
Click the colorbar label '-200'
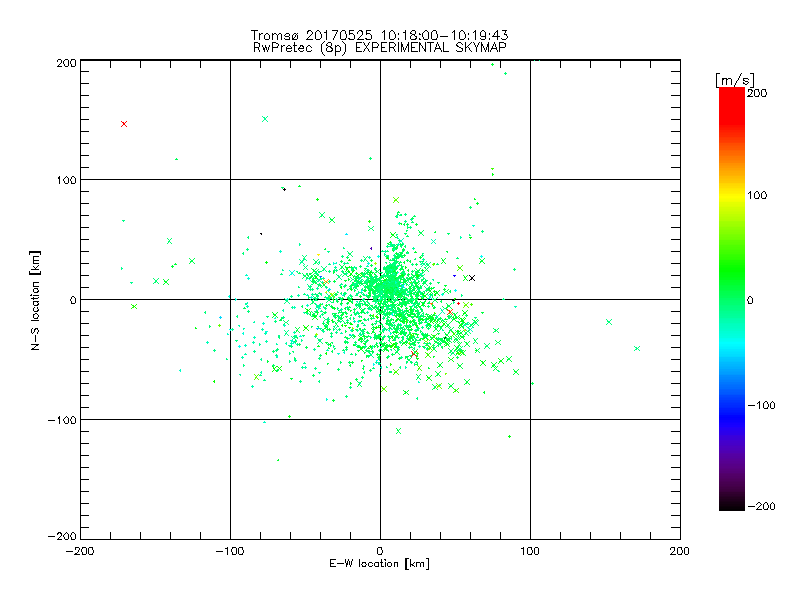[761, 506]
